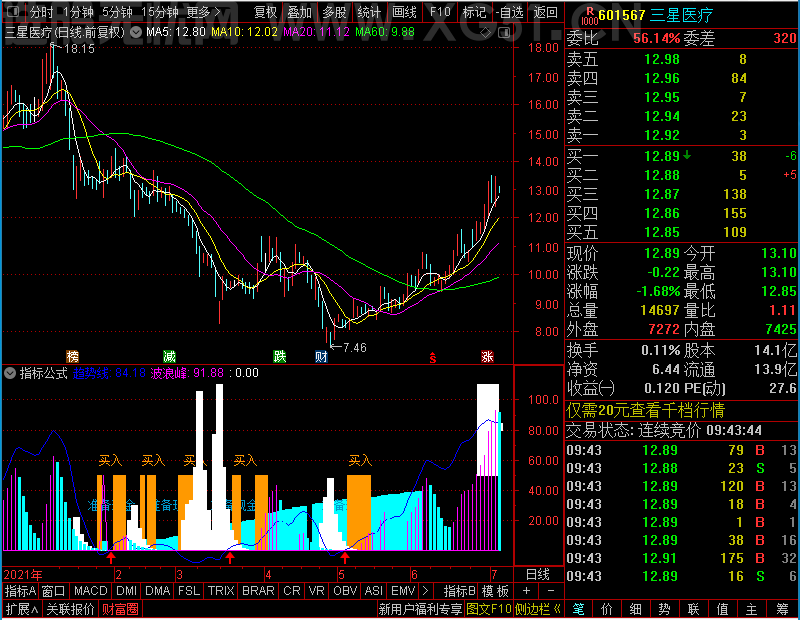The image size is (800, 620).
Task: Open the 筹 chip distribution view
Action: [x=782, y=609]
